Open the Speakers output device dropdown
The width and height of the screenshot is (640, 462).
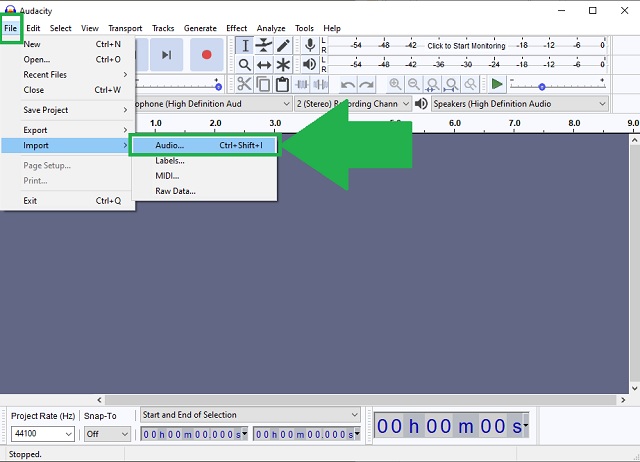520,104
